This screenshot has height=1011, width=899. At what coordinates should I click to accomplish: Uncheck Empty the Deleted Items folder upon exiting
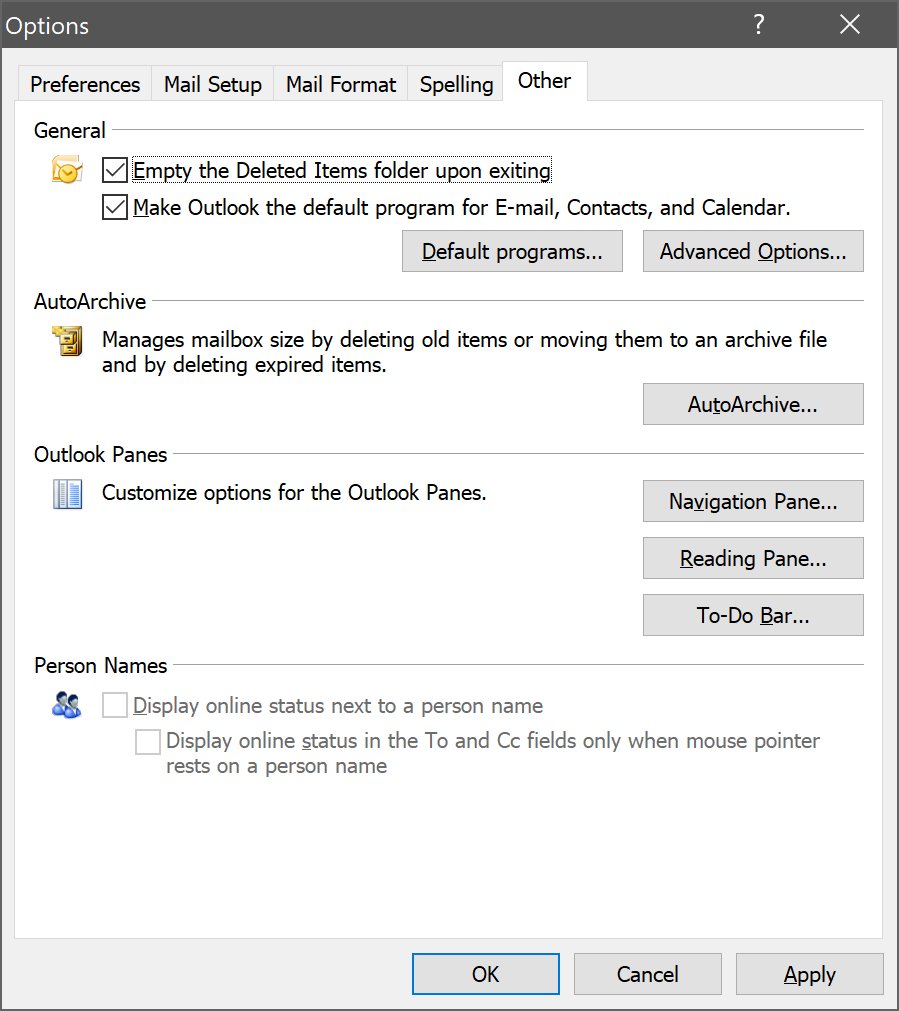tap(115, 171)
